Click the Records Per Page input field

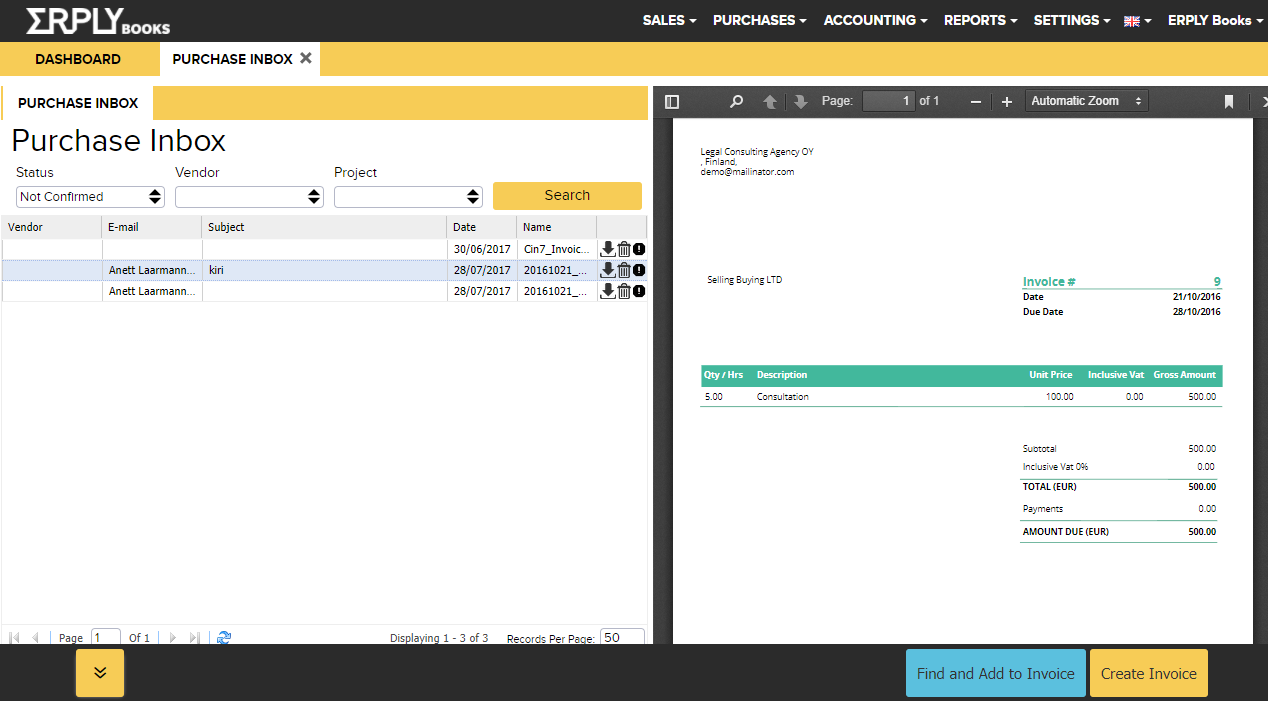622,637
